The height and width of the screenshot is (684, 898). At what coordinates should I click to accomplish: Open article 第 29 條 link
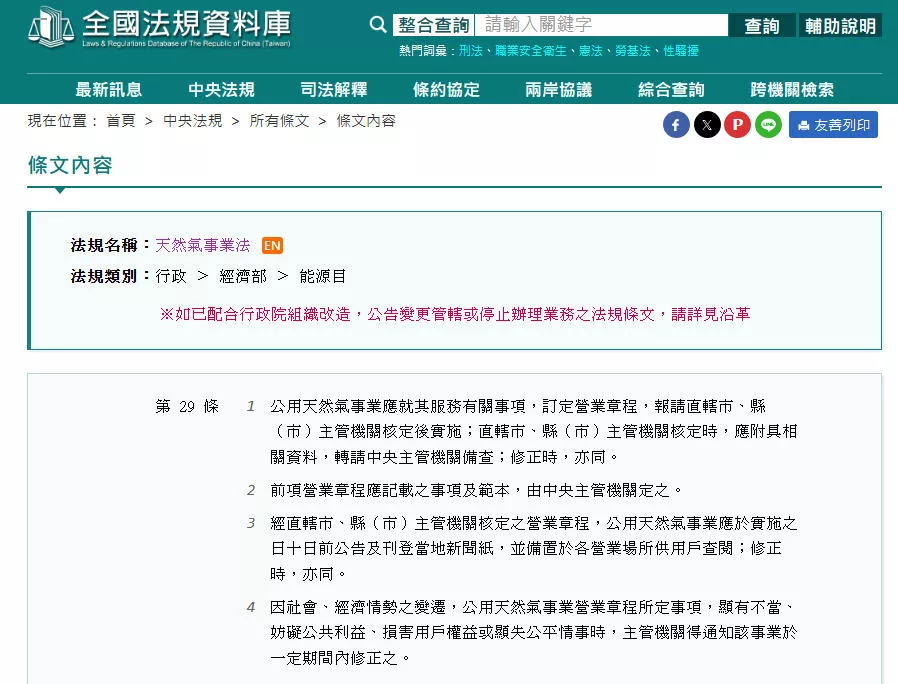(x=187, y=406)
